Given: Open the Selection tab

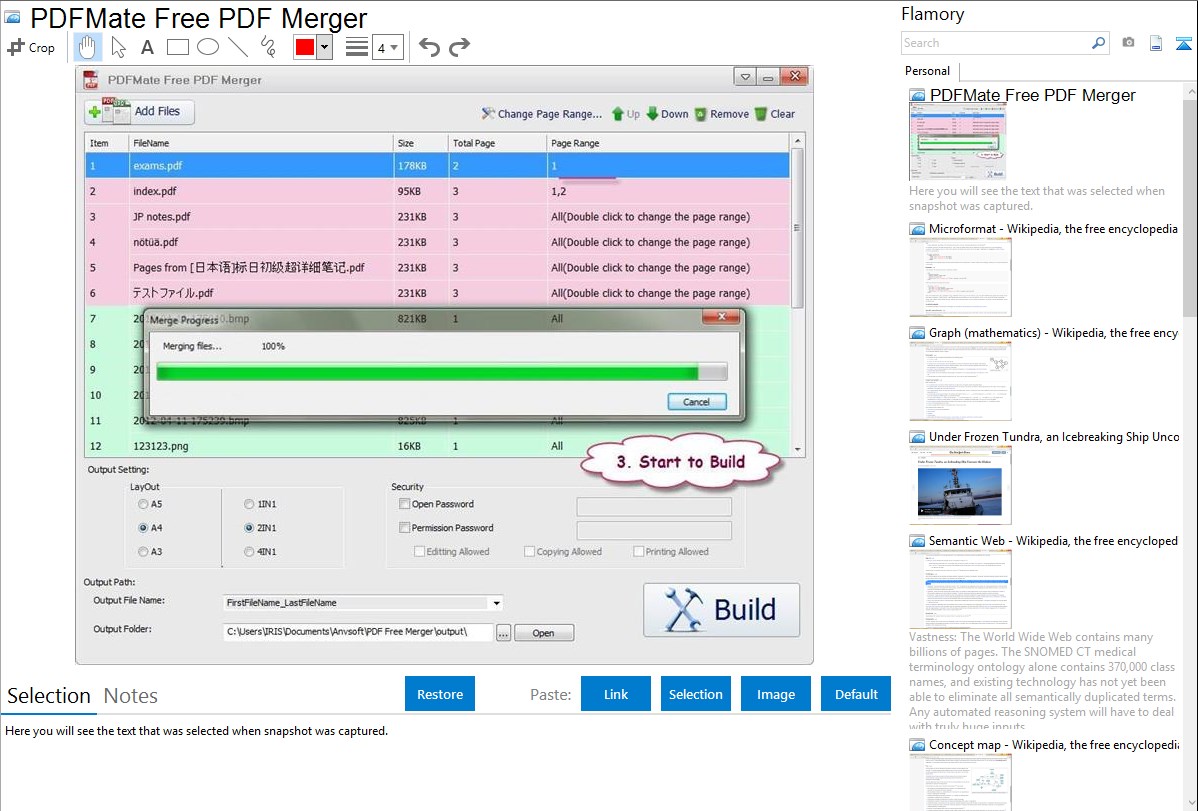Looking at the screenshot, I should pyautogui.click(x=49, y=696).
